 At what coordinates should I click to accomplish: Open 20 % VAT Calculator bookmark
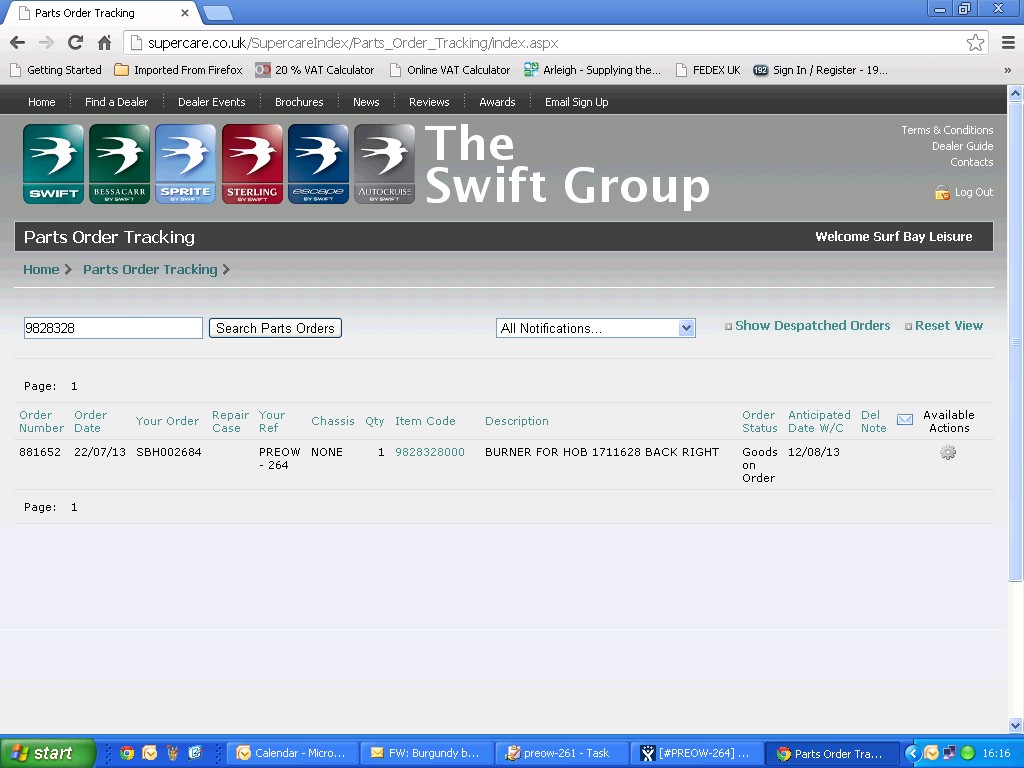point(315,71)
